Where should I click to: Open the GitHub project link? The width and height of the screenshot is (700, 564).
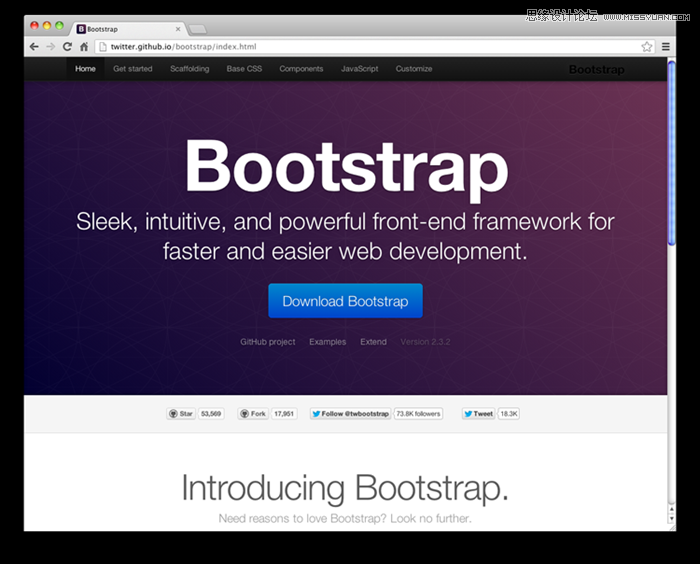pos(267,342)
